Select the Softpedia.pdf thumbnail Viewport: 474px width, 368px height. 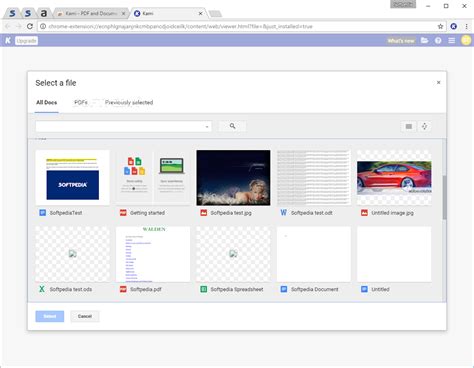click(153, 254)
